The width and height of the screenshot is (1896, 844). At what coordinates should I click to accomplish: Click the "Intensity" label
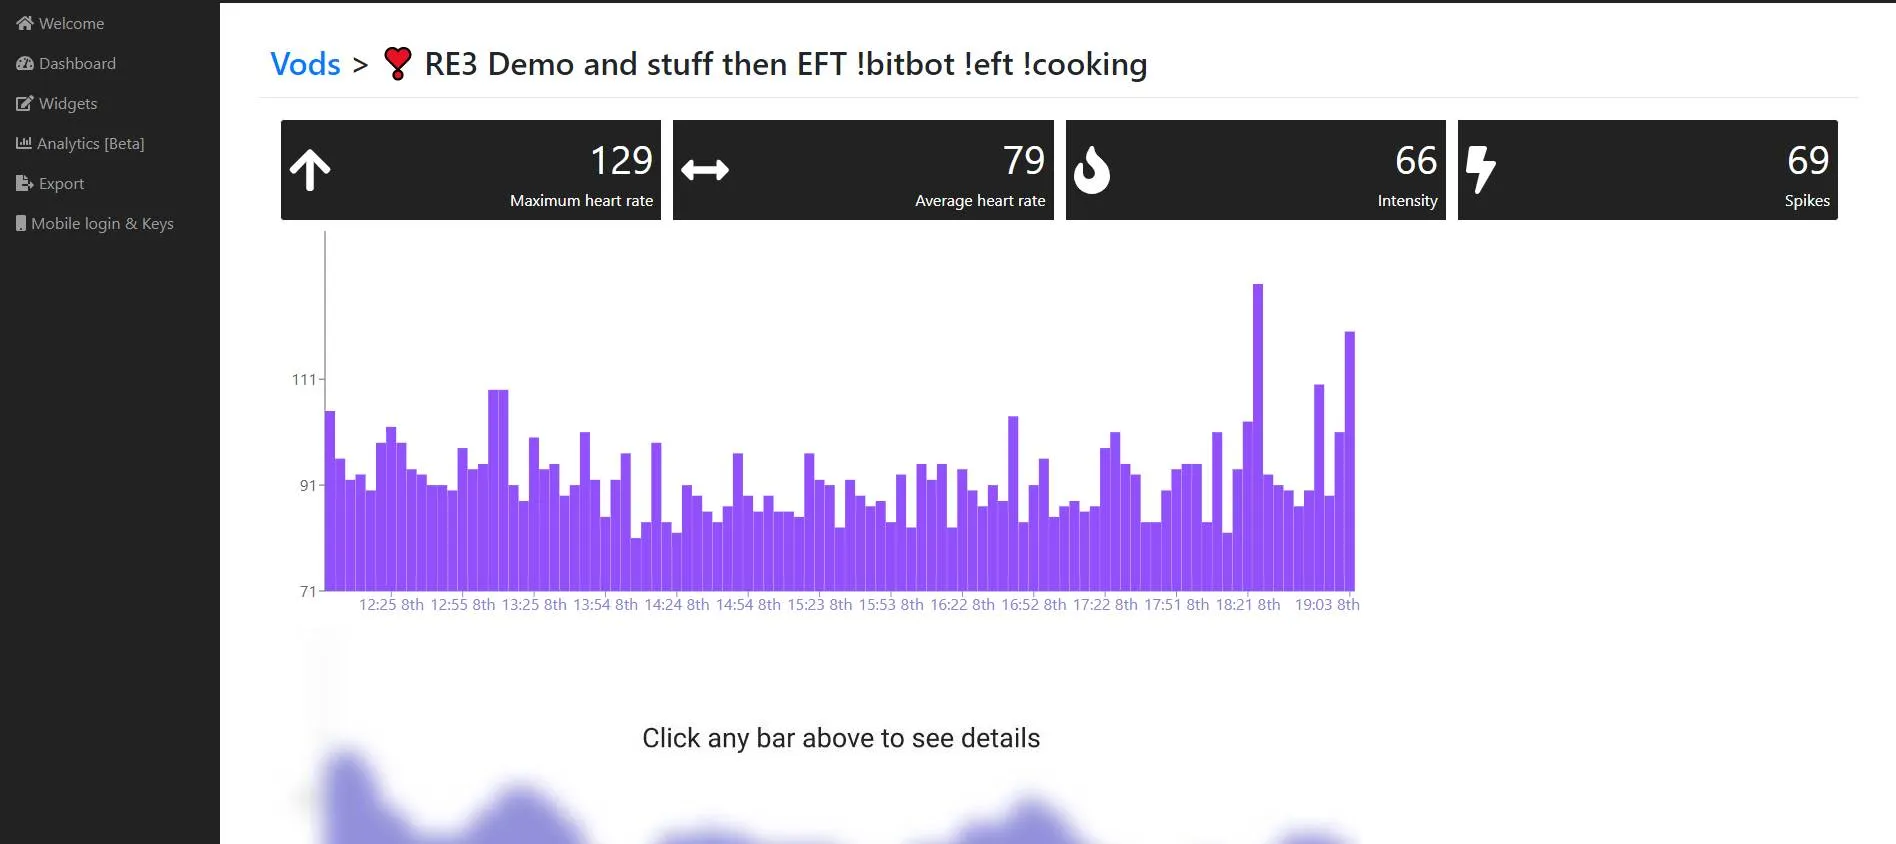1407,201
